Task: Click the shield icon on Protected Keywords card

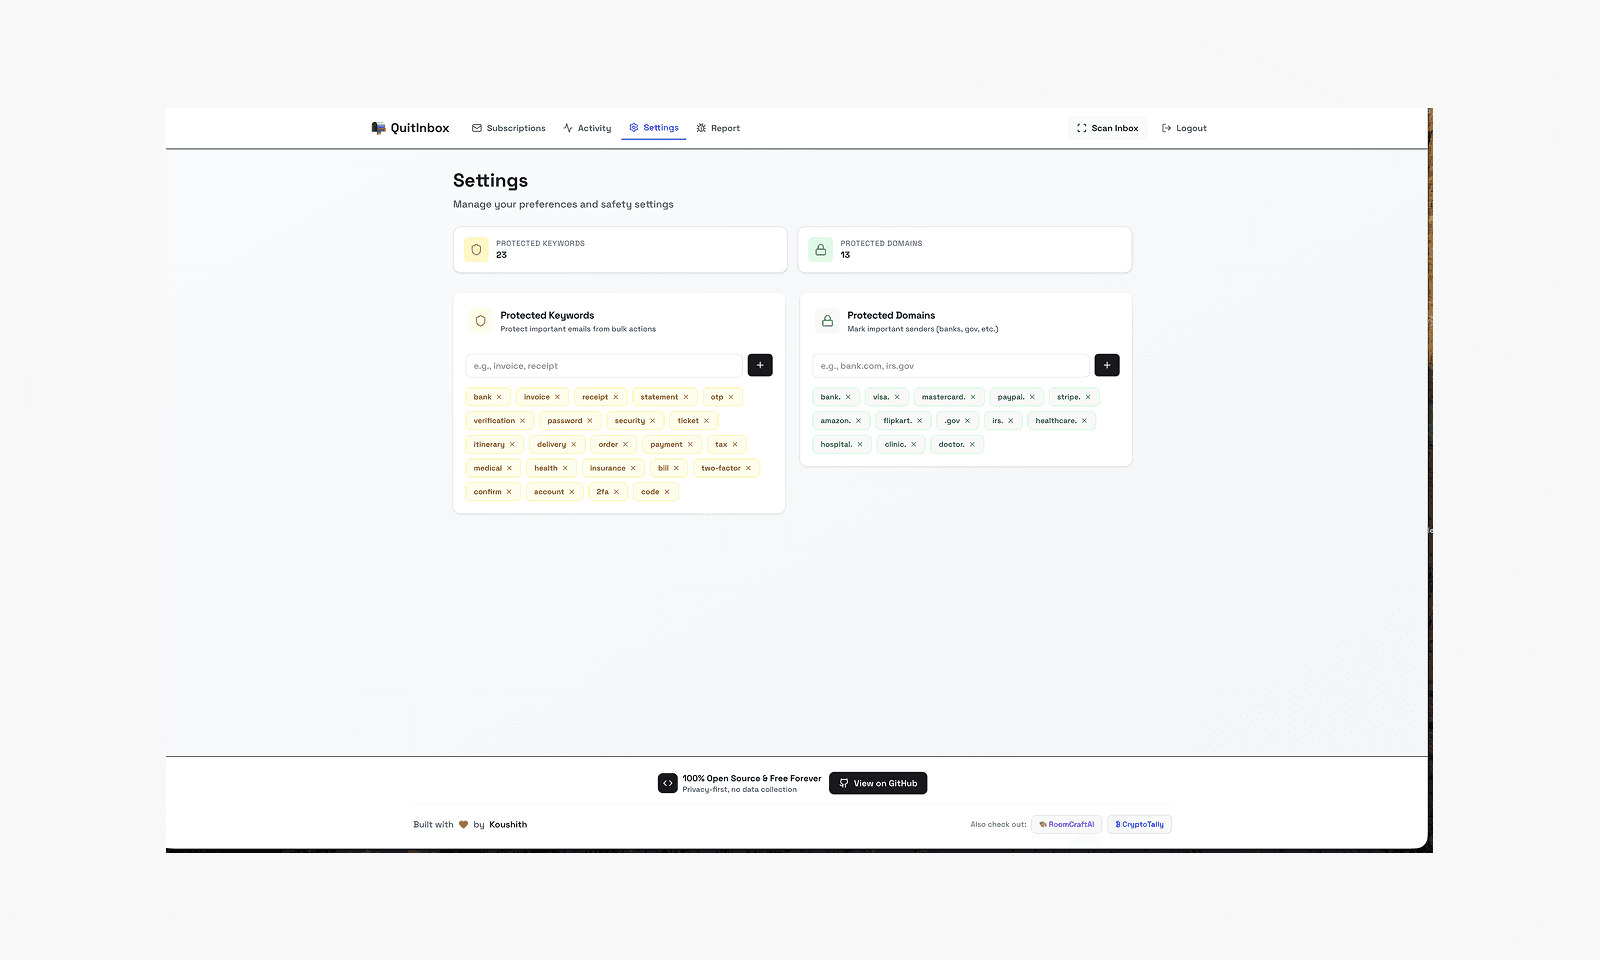Action: click(481, 321)
